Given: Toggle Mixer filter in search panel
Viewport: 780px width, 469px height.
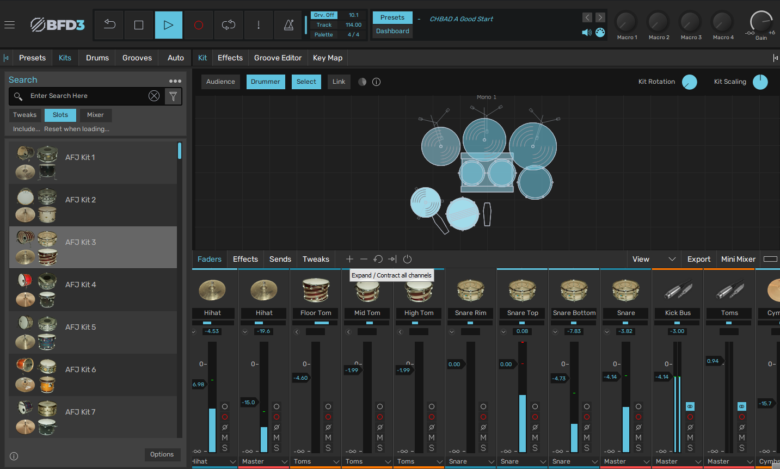Looking at the screenshot, I should pyautogui.click(x=95, y=115).
